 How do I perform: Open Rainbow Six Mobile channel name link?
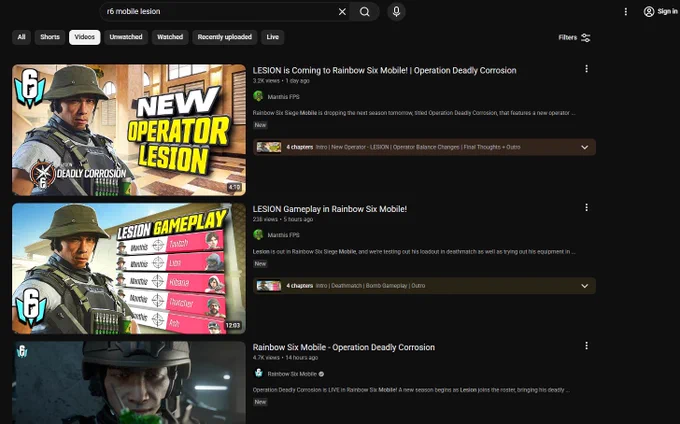(292, 374)
